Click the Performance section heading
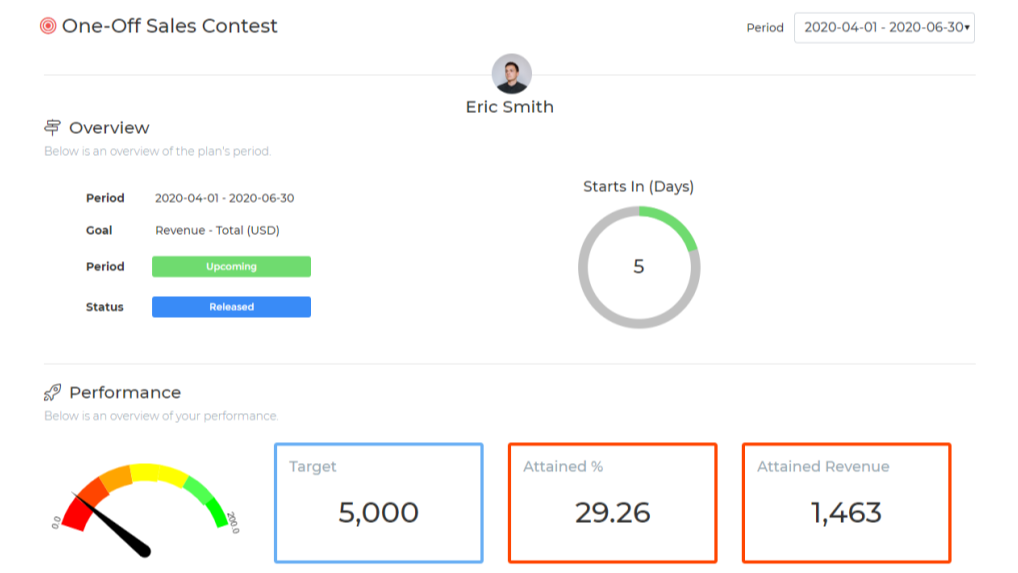The height and width of the screenshot is (573, 1018). pos(125,392)
